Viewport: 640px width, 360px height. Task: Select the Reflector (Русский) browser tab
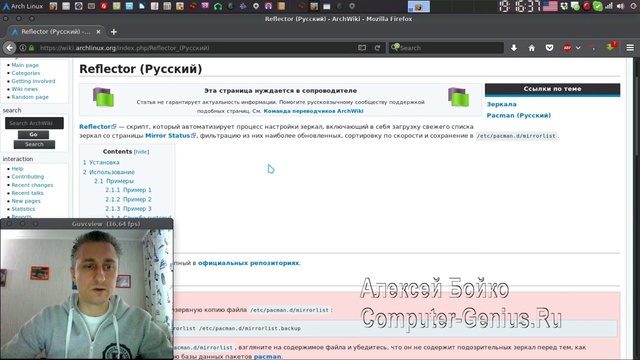pyautogui.click(x=56, y=32)
